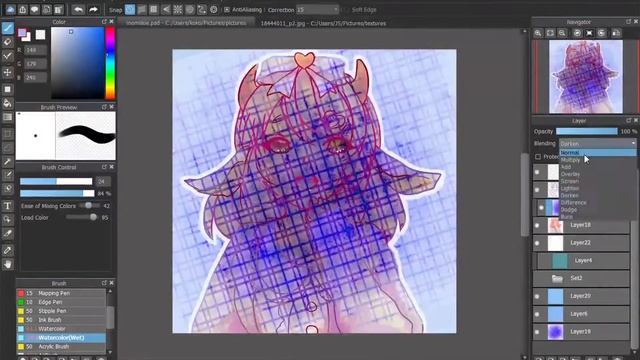
Task: Choose Overlay blending mode
Action: [598, 174]
